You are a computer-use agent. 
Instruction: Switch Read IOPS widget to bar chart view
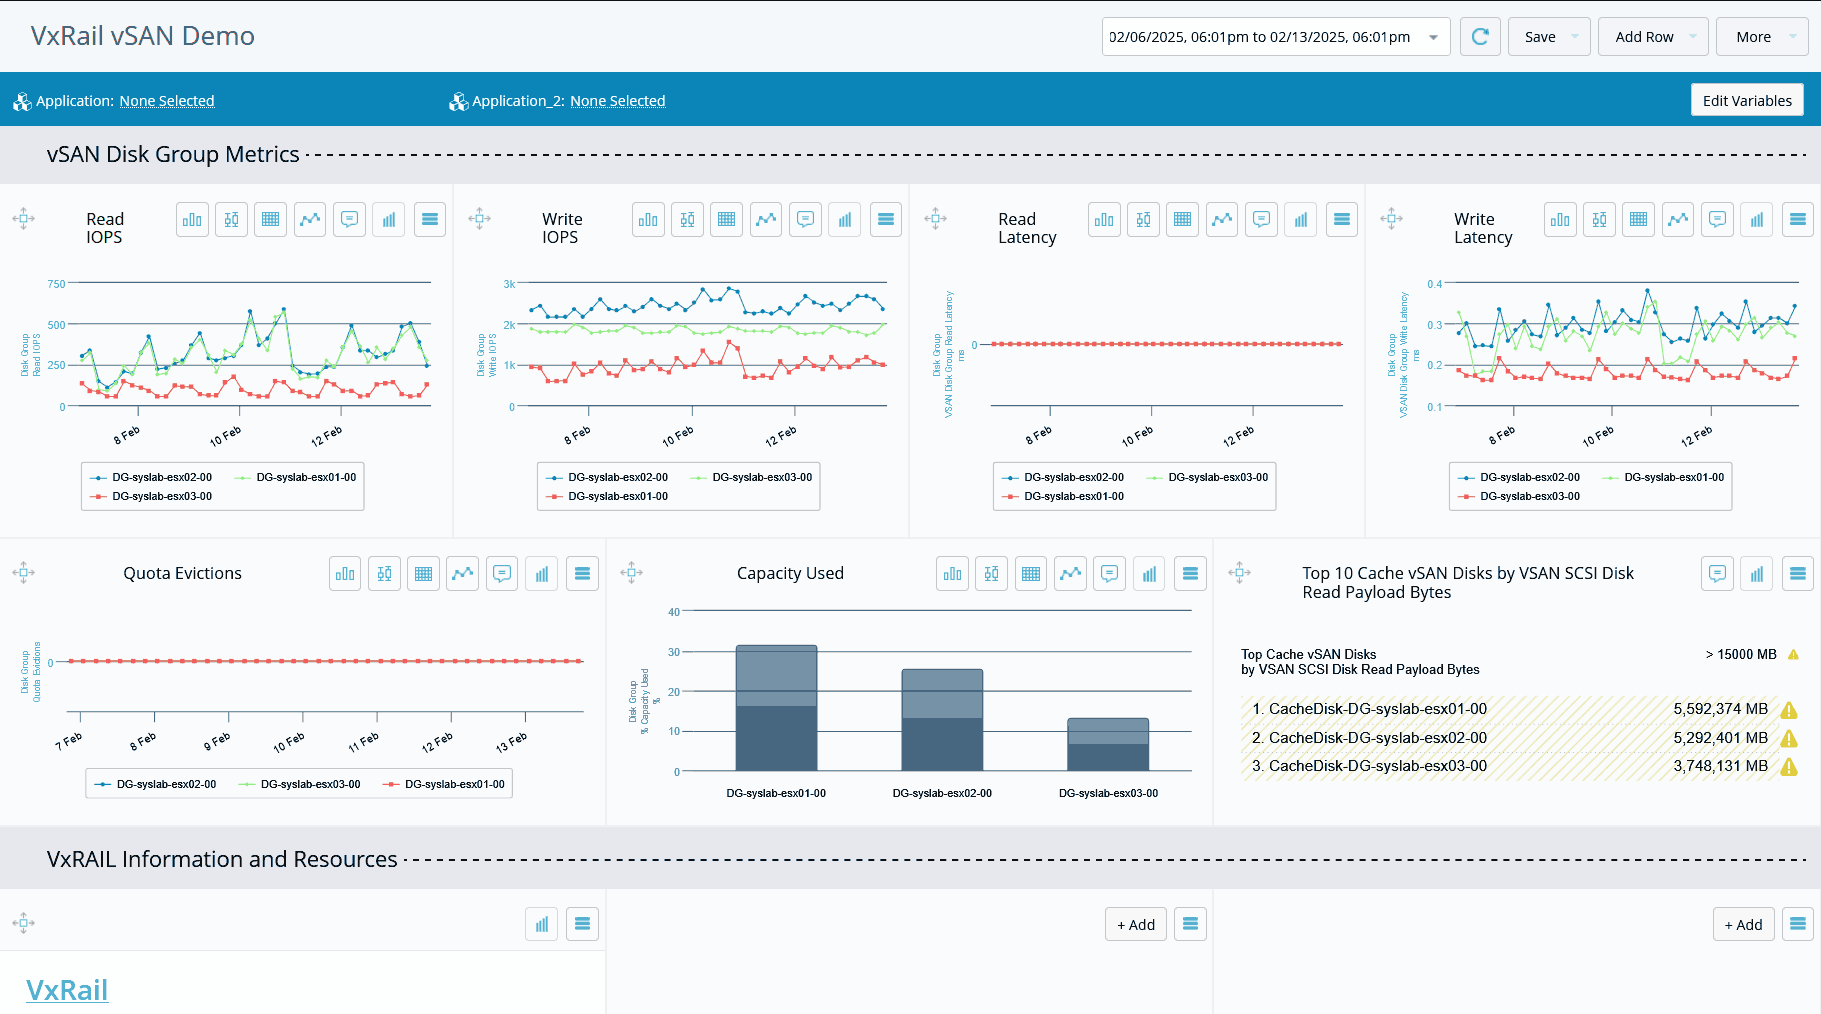pos(192,219)
